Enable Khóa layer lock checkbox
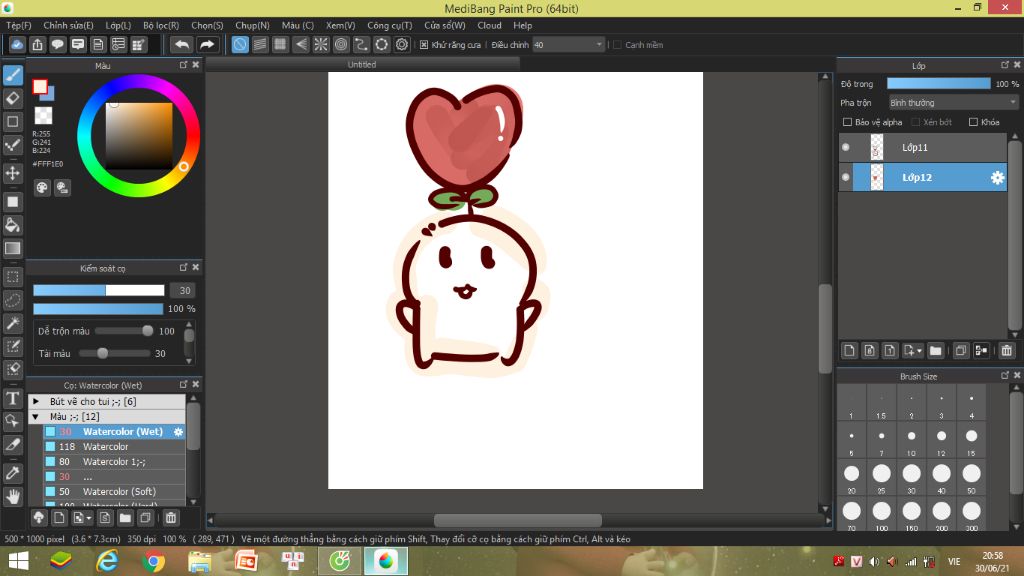Viewport: 1024px width, 576px height. pyautogui.click(x=973, y=122)
